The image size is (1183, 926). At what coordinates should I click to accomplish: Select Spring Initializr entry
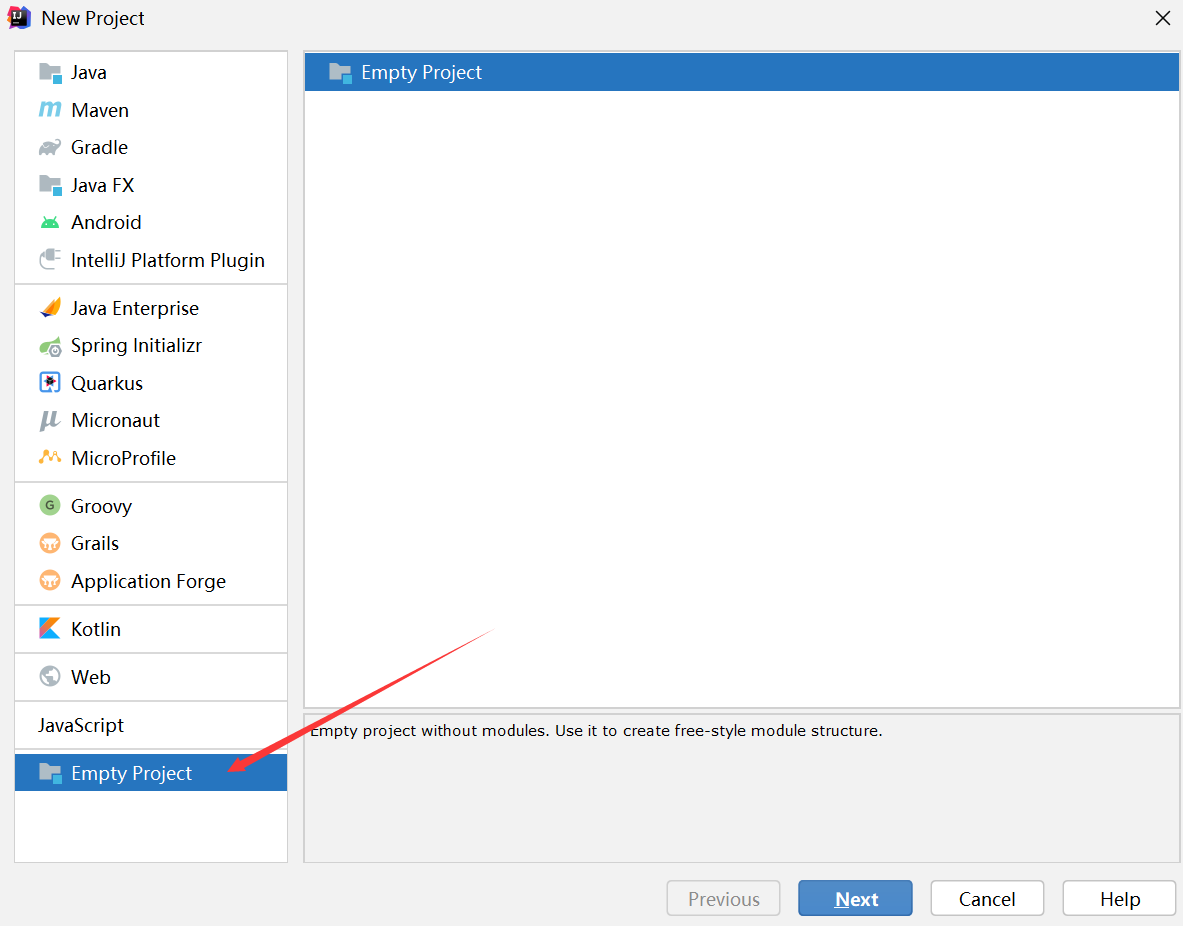[151, 346]
